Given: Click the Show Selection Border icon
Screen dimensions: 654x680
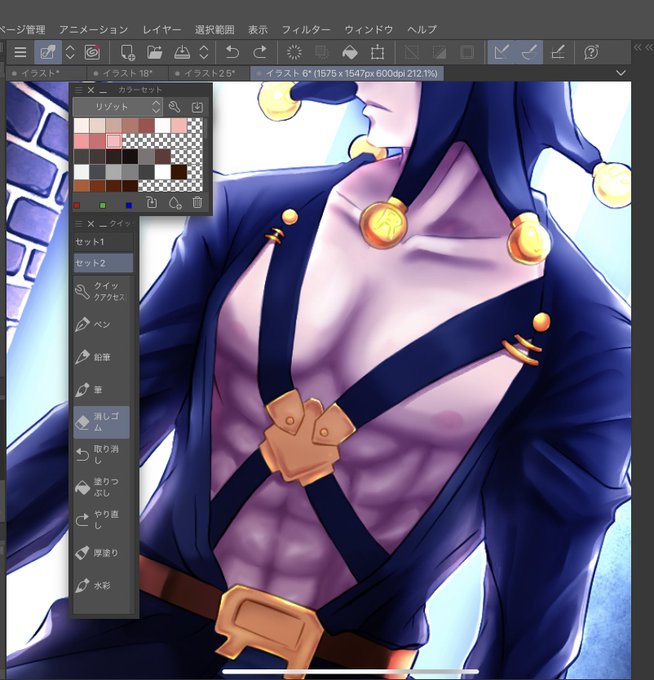Looking at the screenshot, I should coord(467,52).
